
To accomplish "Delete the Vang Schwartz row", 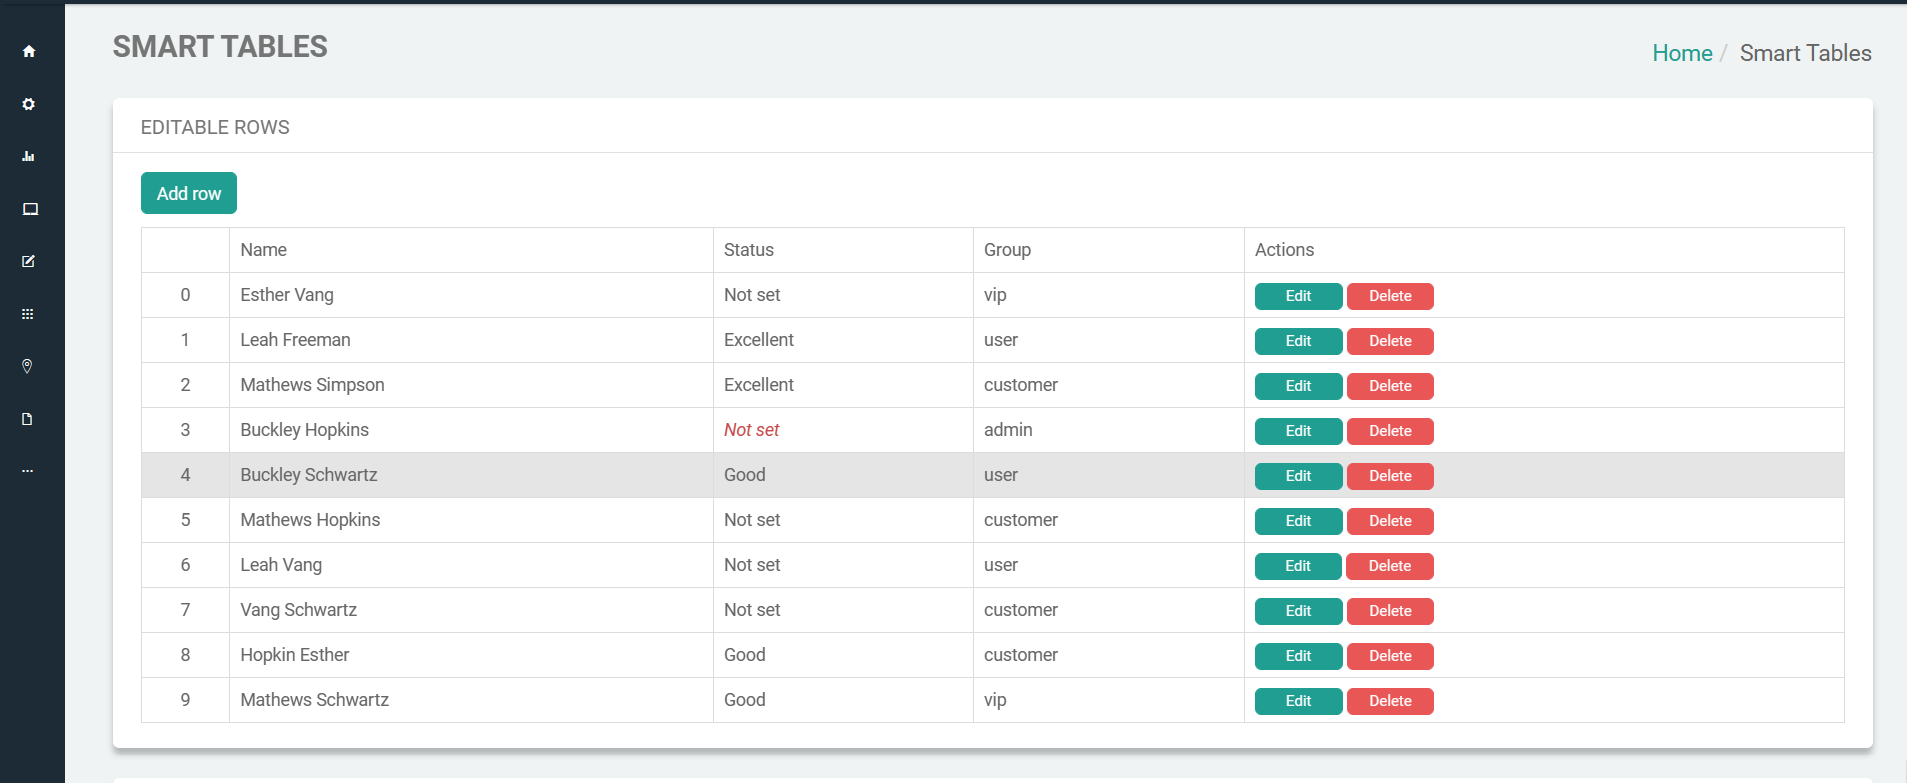I will point(1390,611).
